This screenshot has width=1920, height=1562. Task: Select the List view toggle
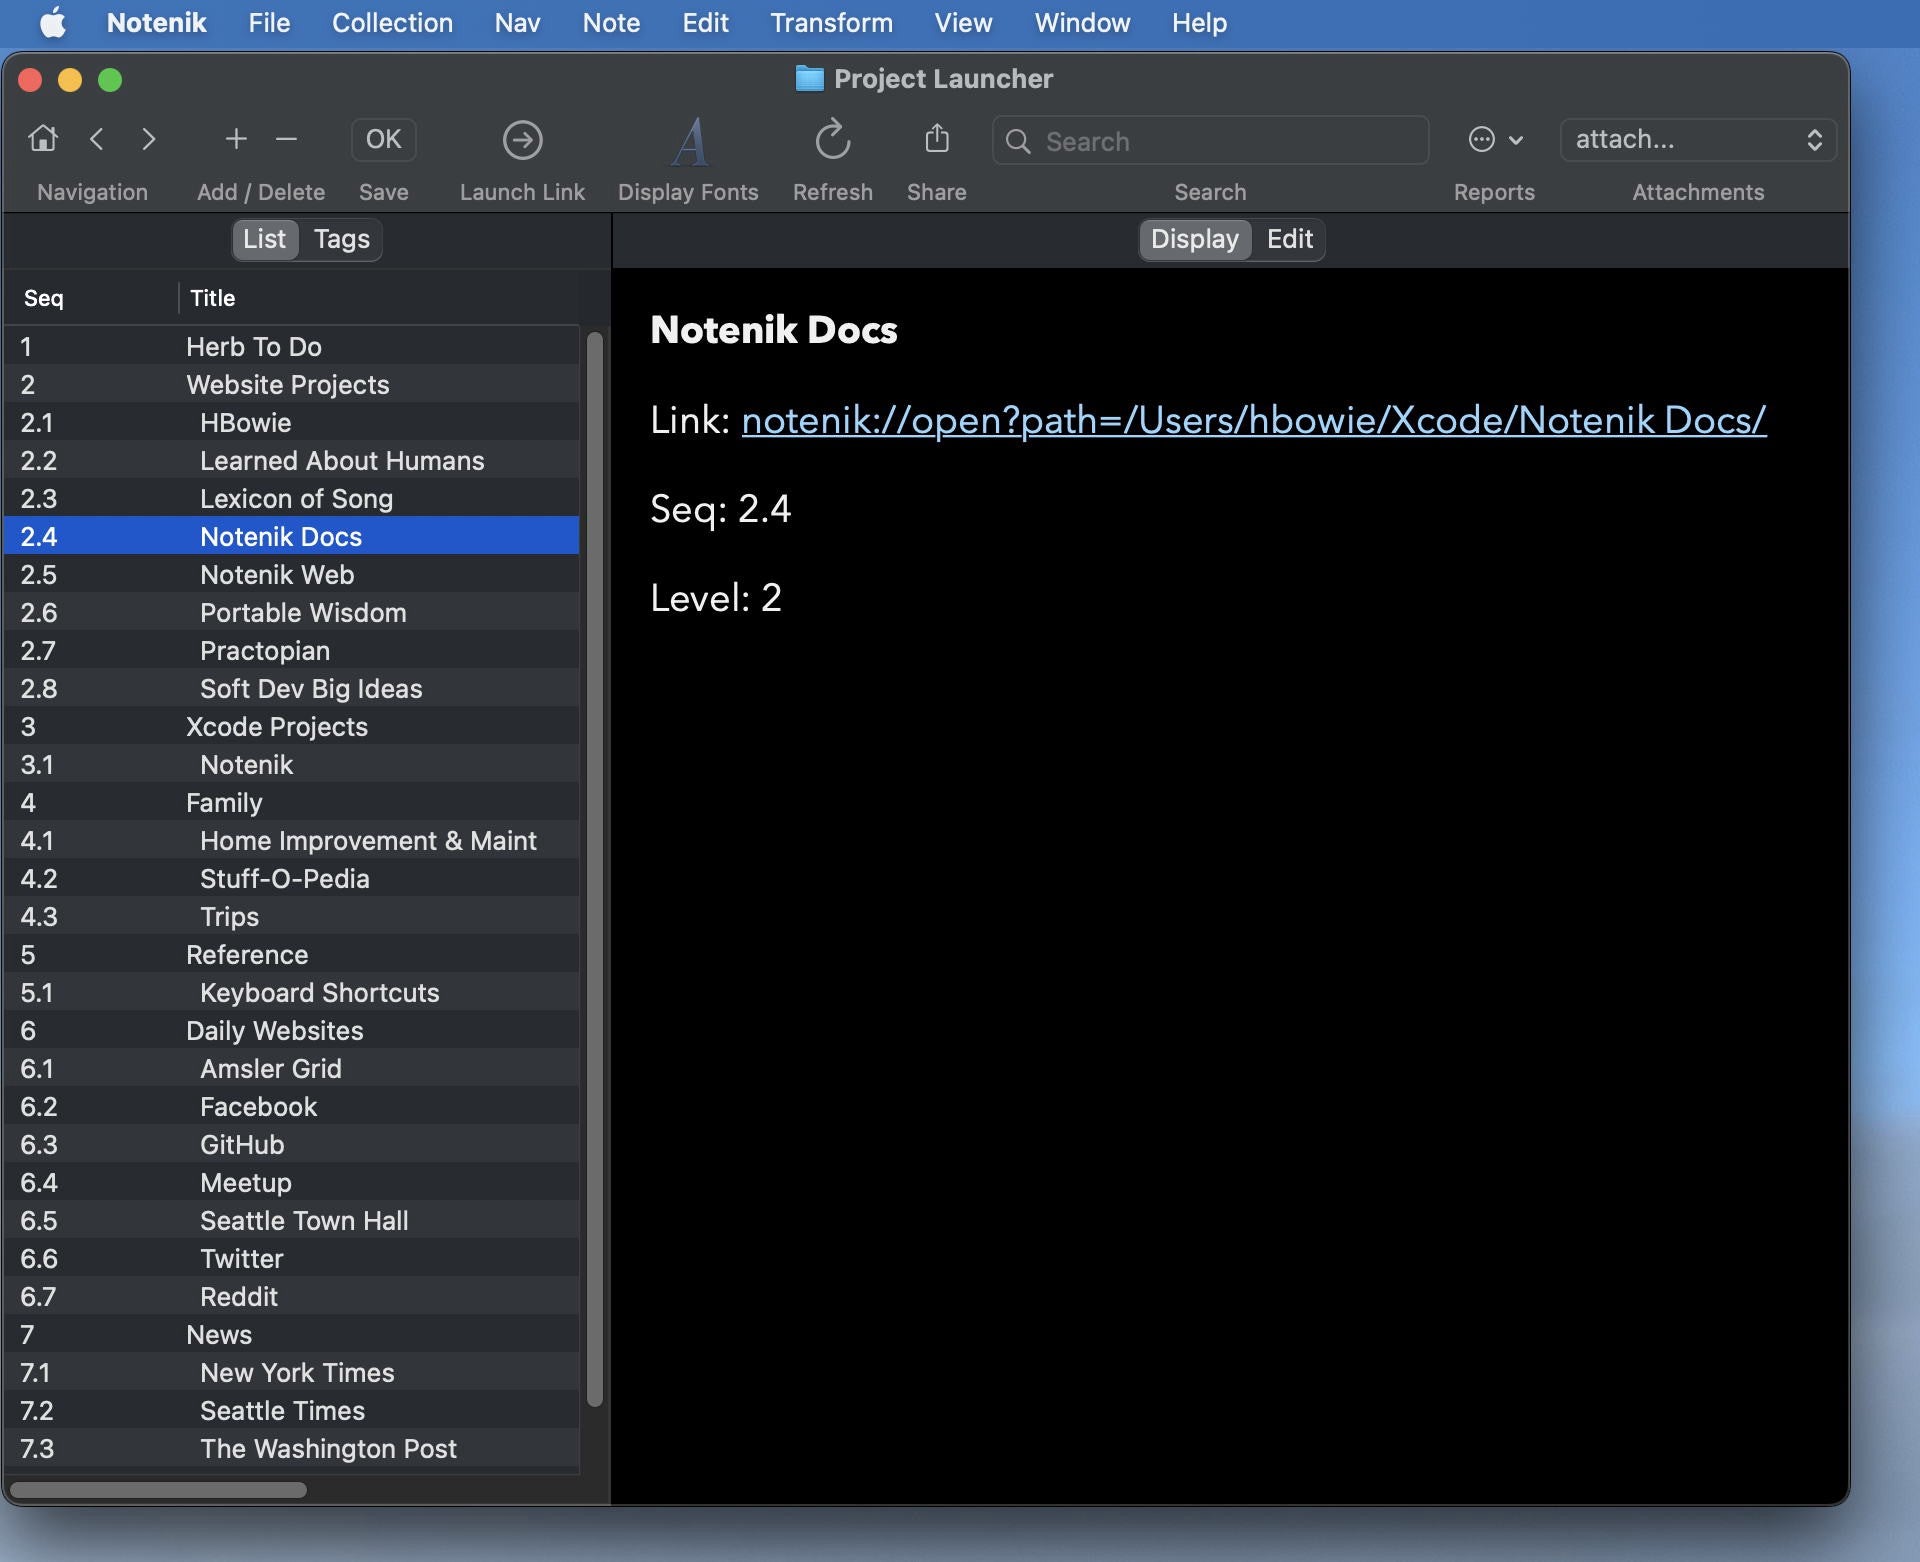point(263,239)
